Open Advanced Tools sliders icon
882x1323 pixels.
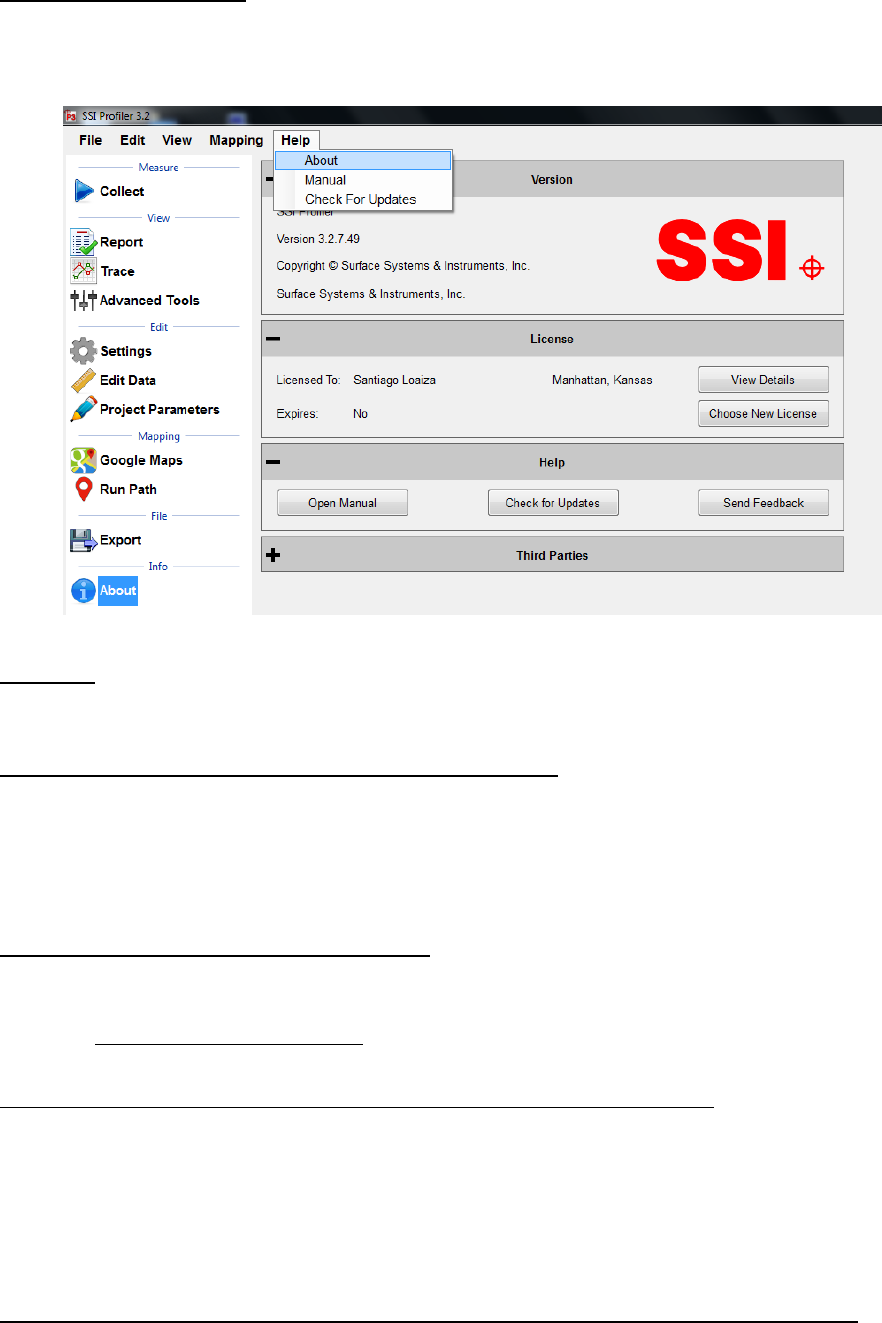(x=83, y=300)
